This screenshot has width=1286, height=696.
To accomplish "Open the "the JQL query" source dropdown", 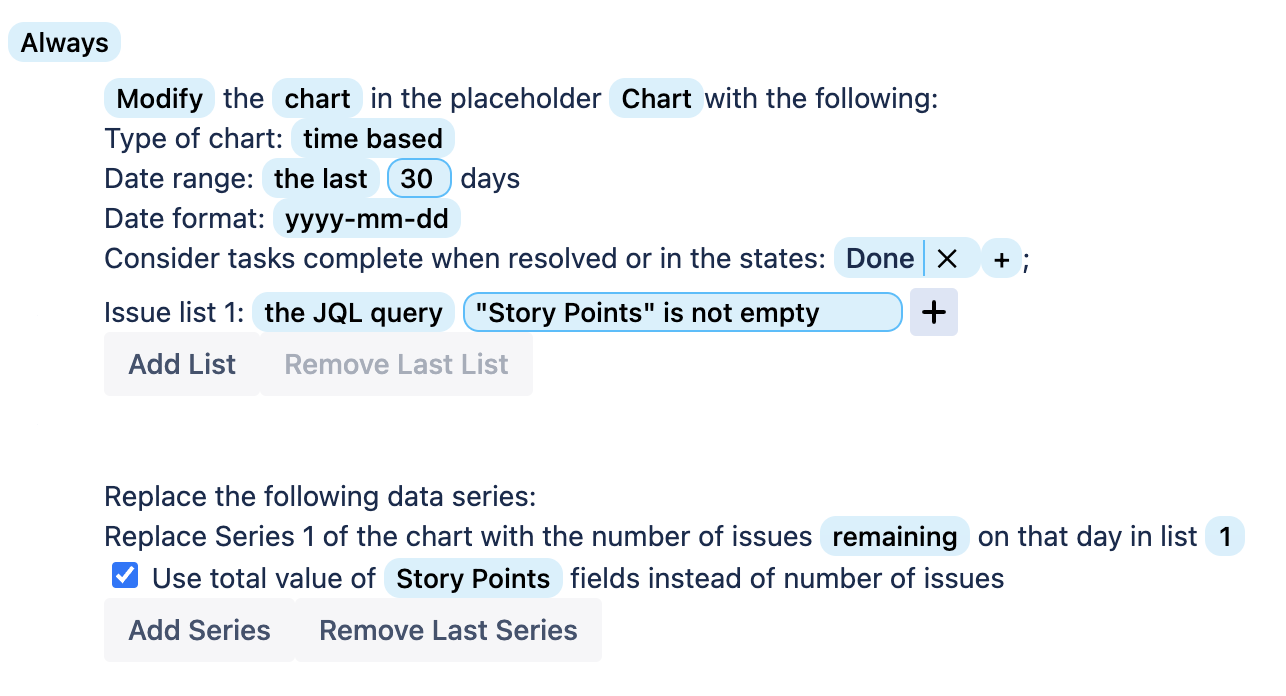I will 353,312.
